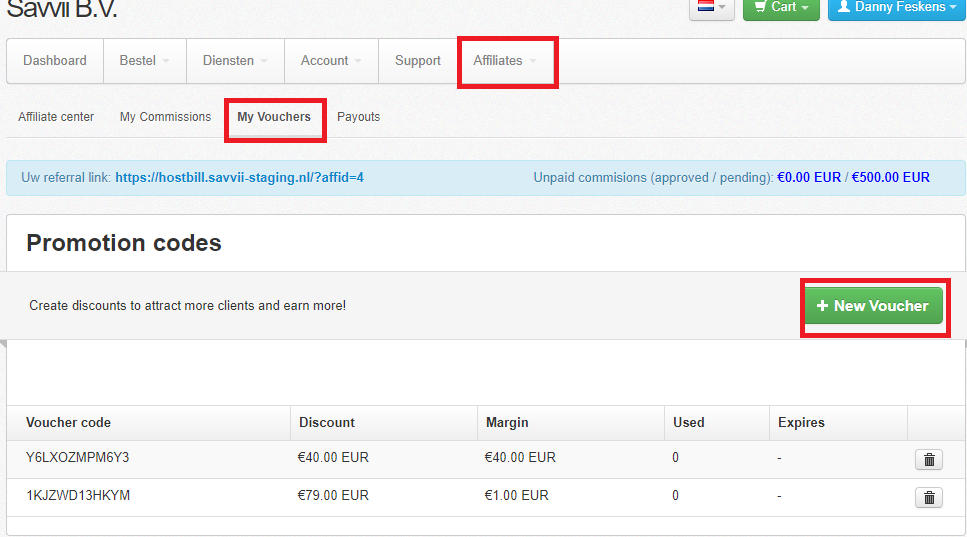The height and width of the screenshot is (537, 967).
Task: Click the €0.00 EUR approved commissions link
Action: pyautogui.click(x=809, y=178)
